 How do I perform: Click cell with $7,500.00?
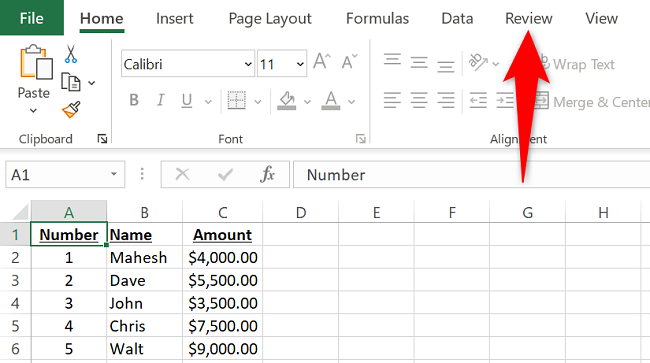click(x=223, y=326)
